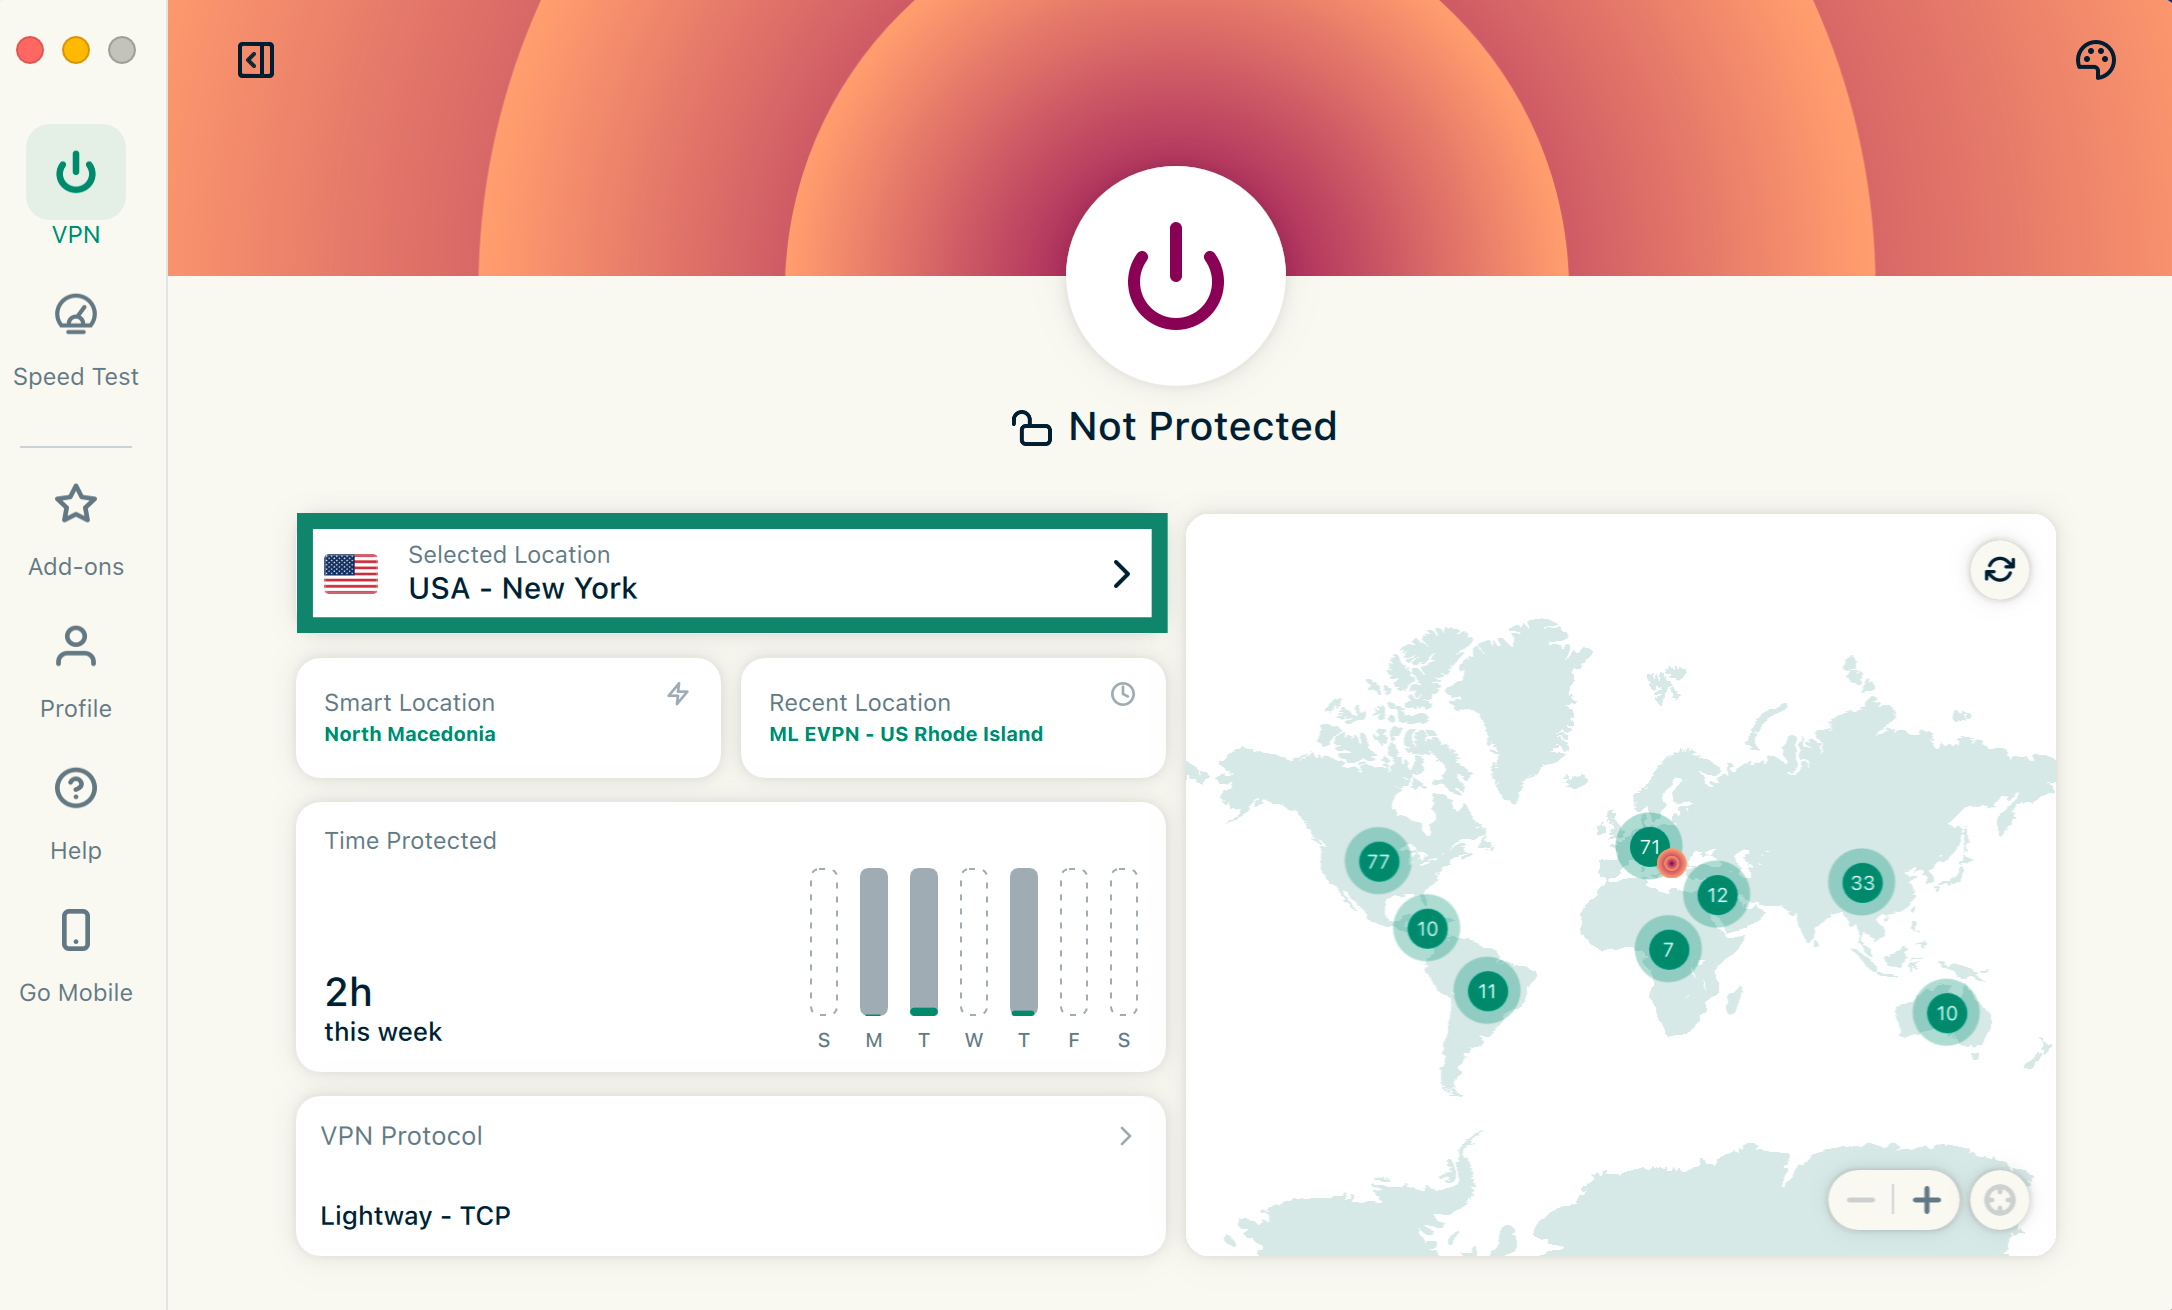The height and width of the screenshot is (1310, 2172).
Task: Click Tuesday's time protected bar
Action: [x=924, y=942]
